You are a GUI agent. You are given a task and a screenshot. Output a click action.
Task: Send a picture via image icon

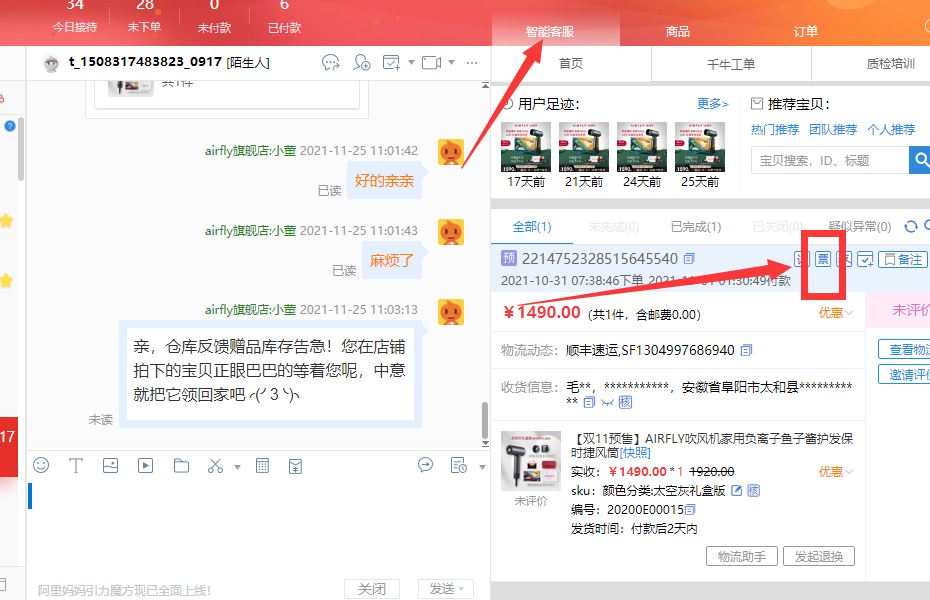tap(110, 465)
